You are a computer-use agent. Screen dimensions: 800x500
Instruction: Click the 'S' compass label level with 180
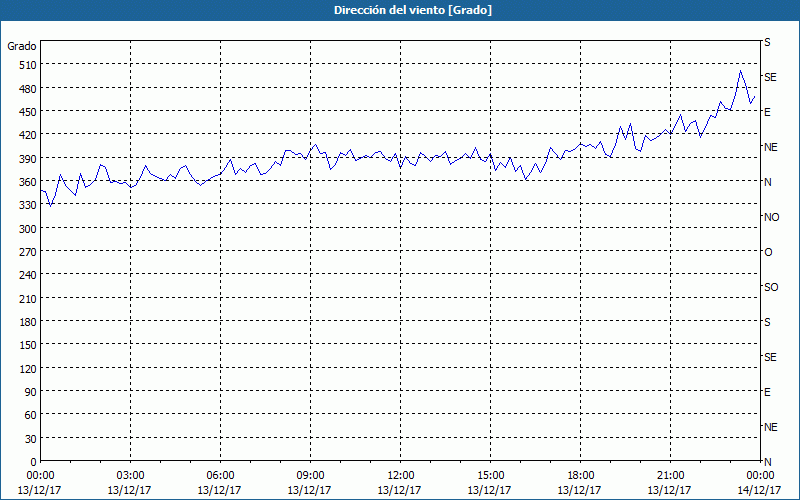coord(767,322)
